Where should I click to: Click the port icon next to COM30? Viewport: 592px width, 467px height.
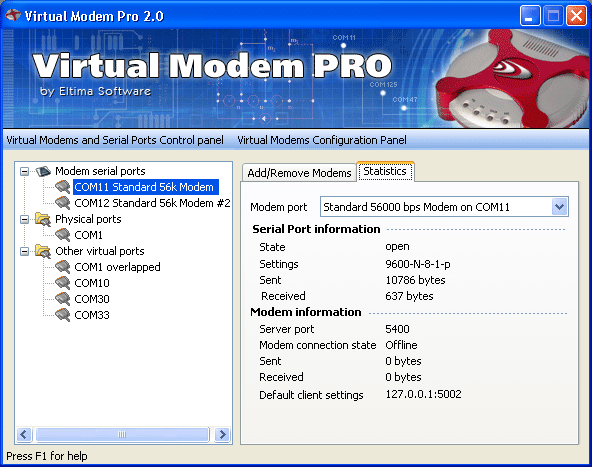point(63,299)
